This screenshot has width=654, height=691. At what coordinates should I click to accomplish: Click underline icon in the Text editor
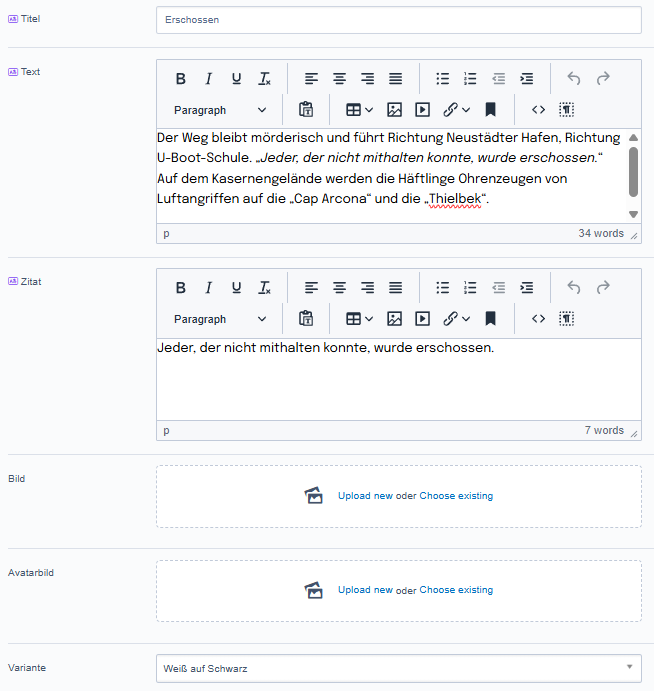[237, 79]
